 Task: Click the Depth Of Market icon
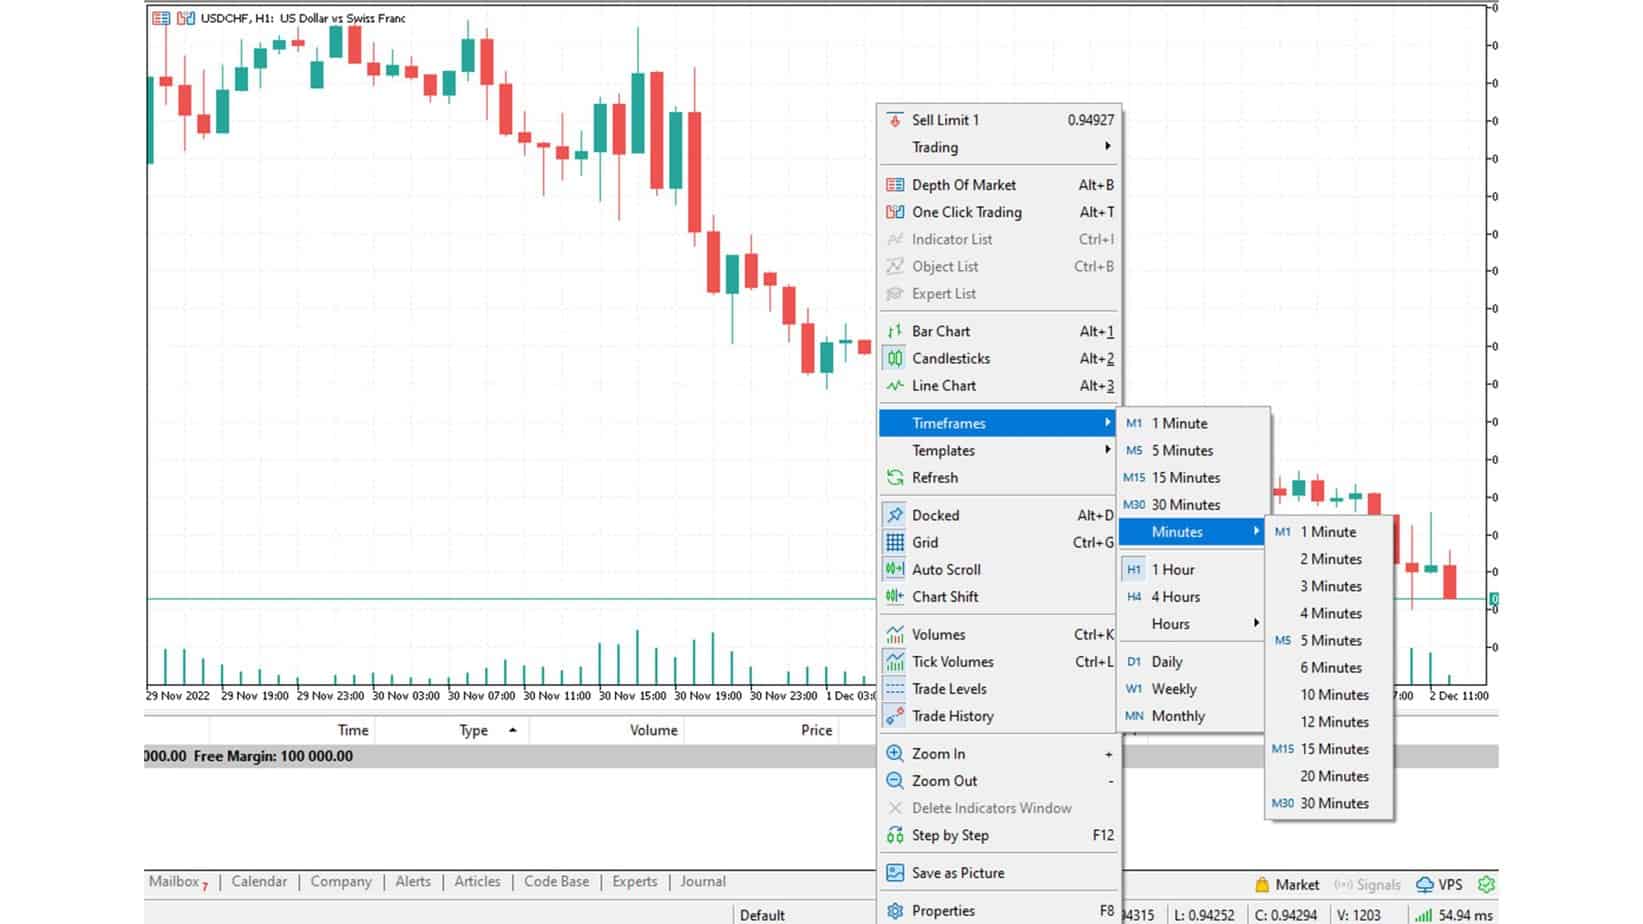(x=895, y=185)
